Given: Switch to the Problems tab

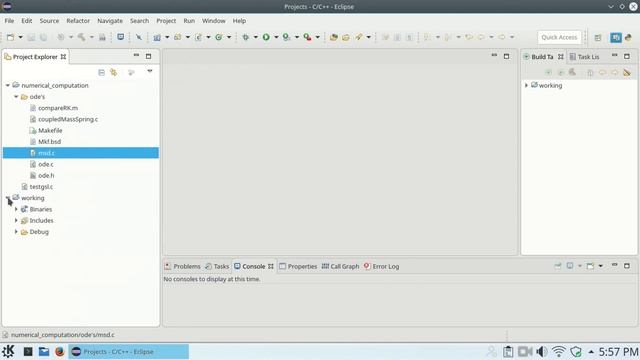Looking at the screenshot, I should [x=182, y=266].
